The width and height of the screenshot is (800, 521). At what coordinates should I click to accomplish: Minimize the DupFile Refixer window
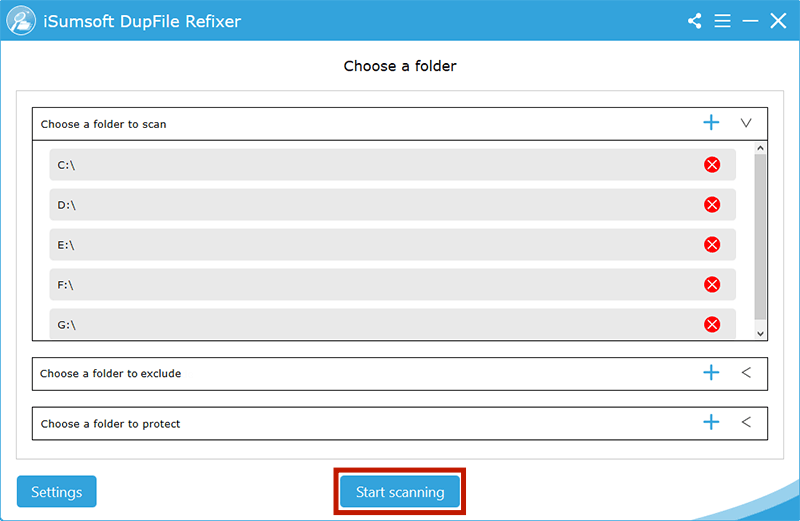coord(750,21)
